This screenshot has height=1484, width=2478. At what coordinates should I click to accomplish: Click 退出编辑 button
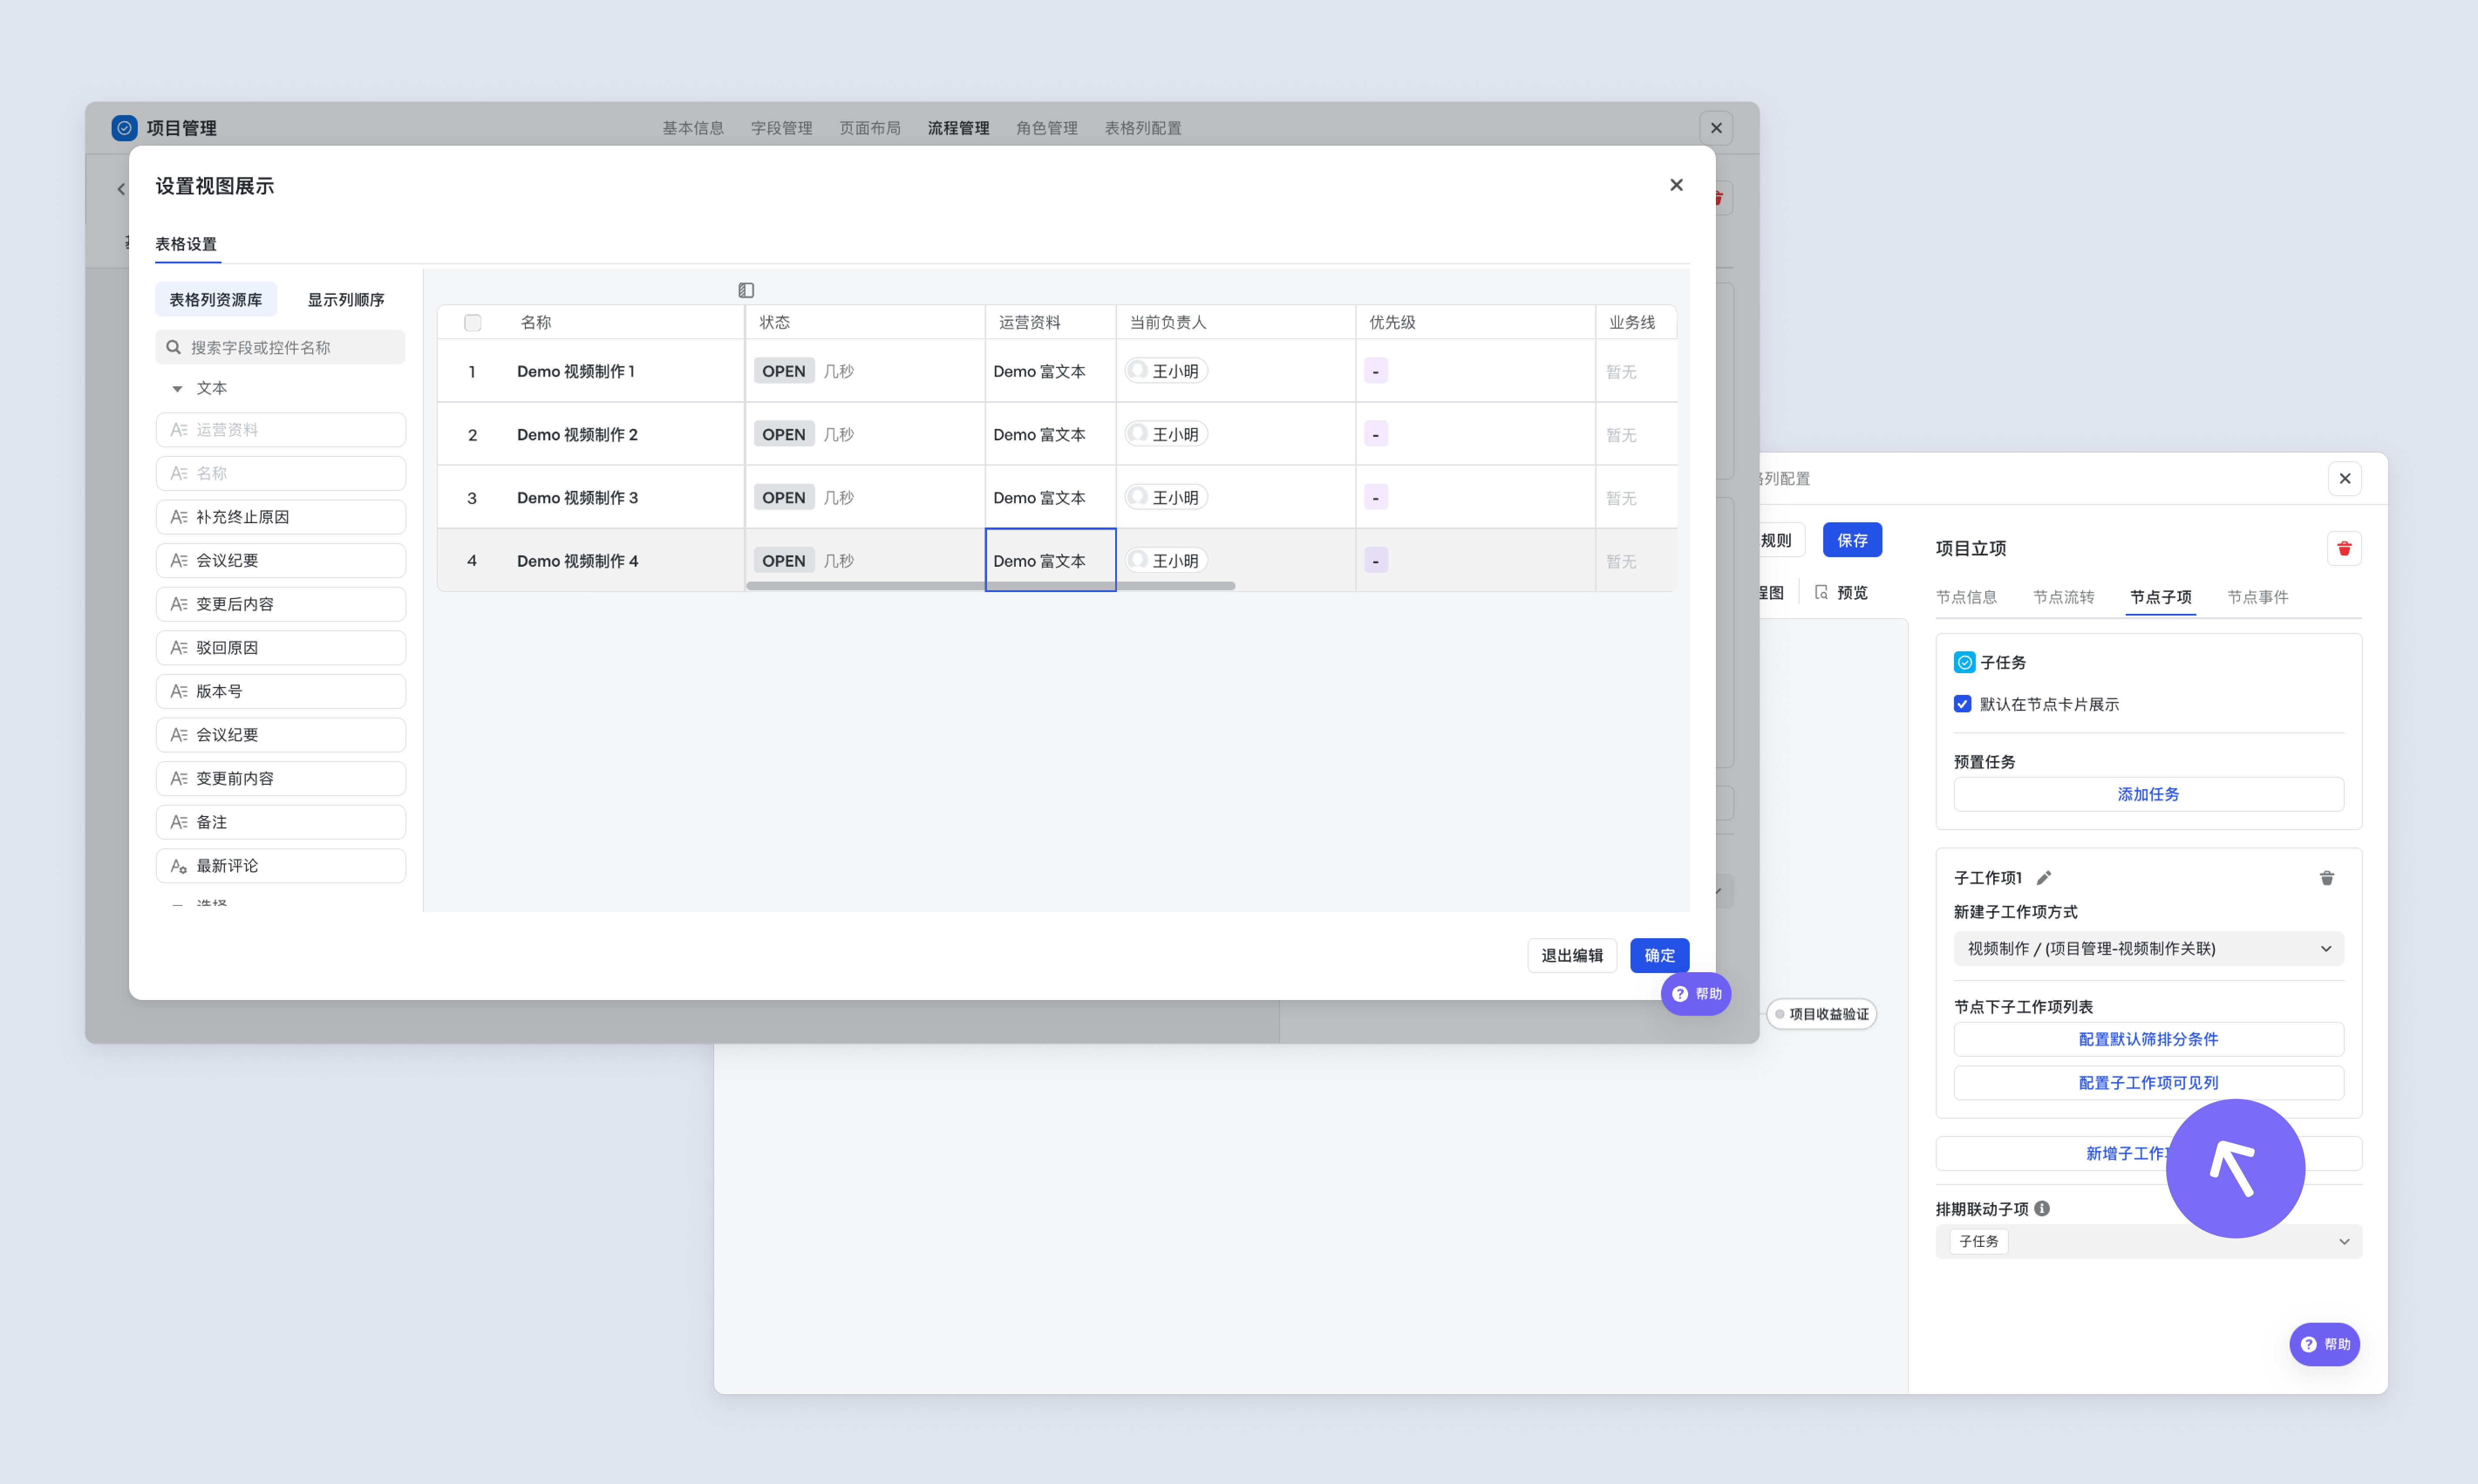[1572, 955]
